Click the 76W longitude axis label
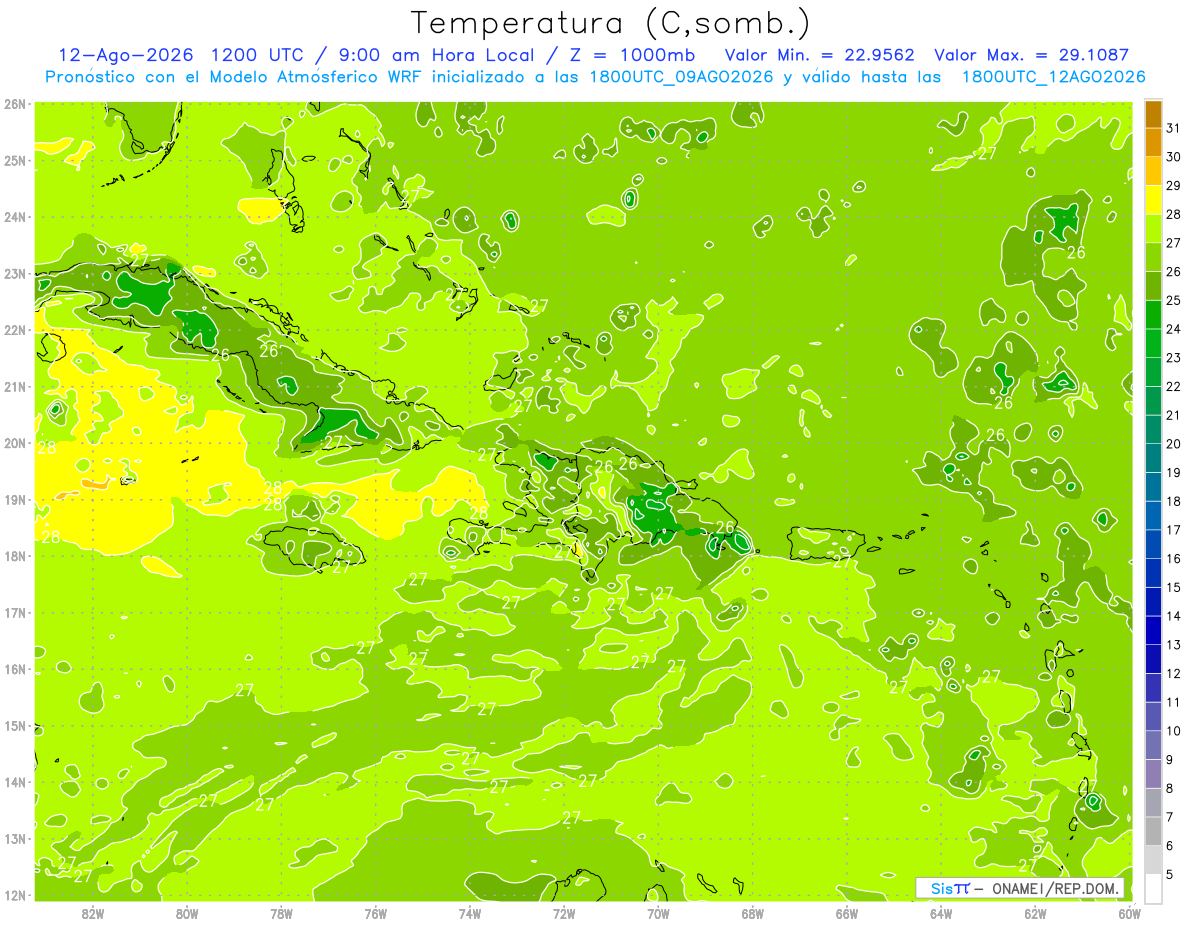Image resolution: width=1200 pixels, height=927 pixels. [375, 913]
